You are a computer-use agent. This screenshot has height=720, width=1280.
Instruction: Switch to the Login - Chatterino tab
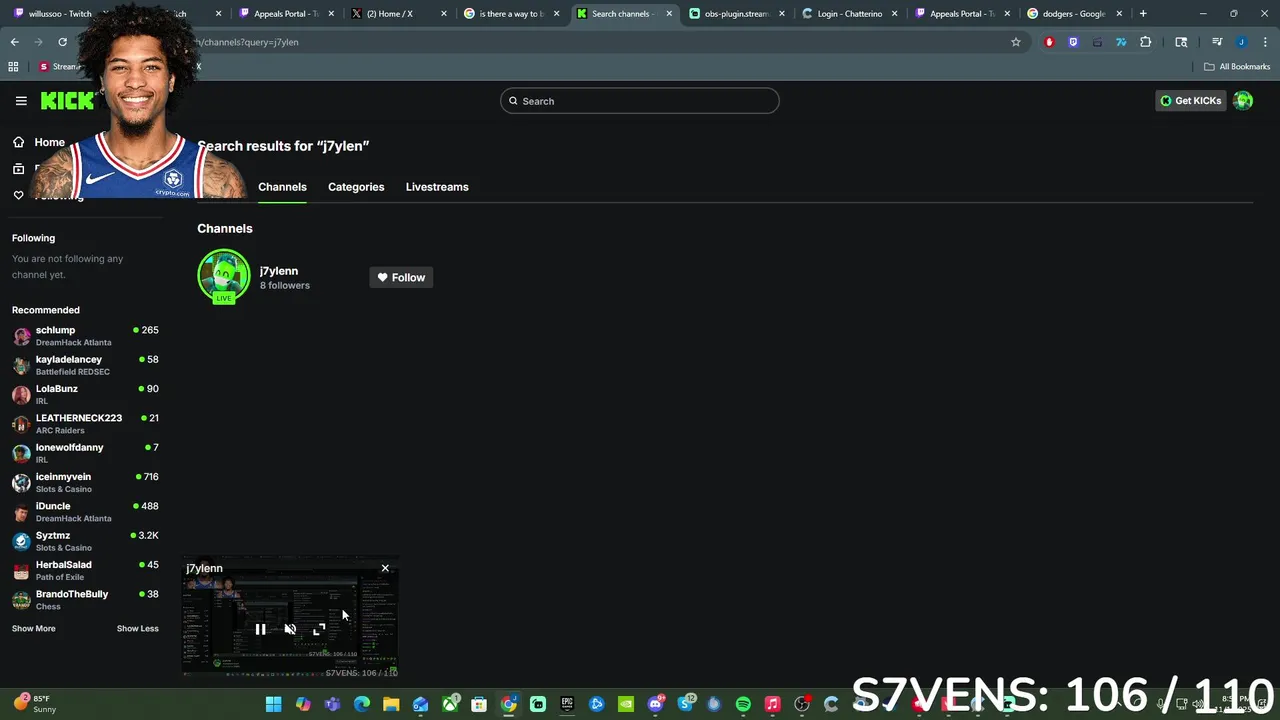click(x=849, y=14)
